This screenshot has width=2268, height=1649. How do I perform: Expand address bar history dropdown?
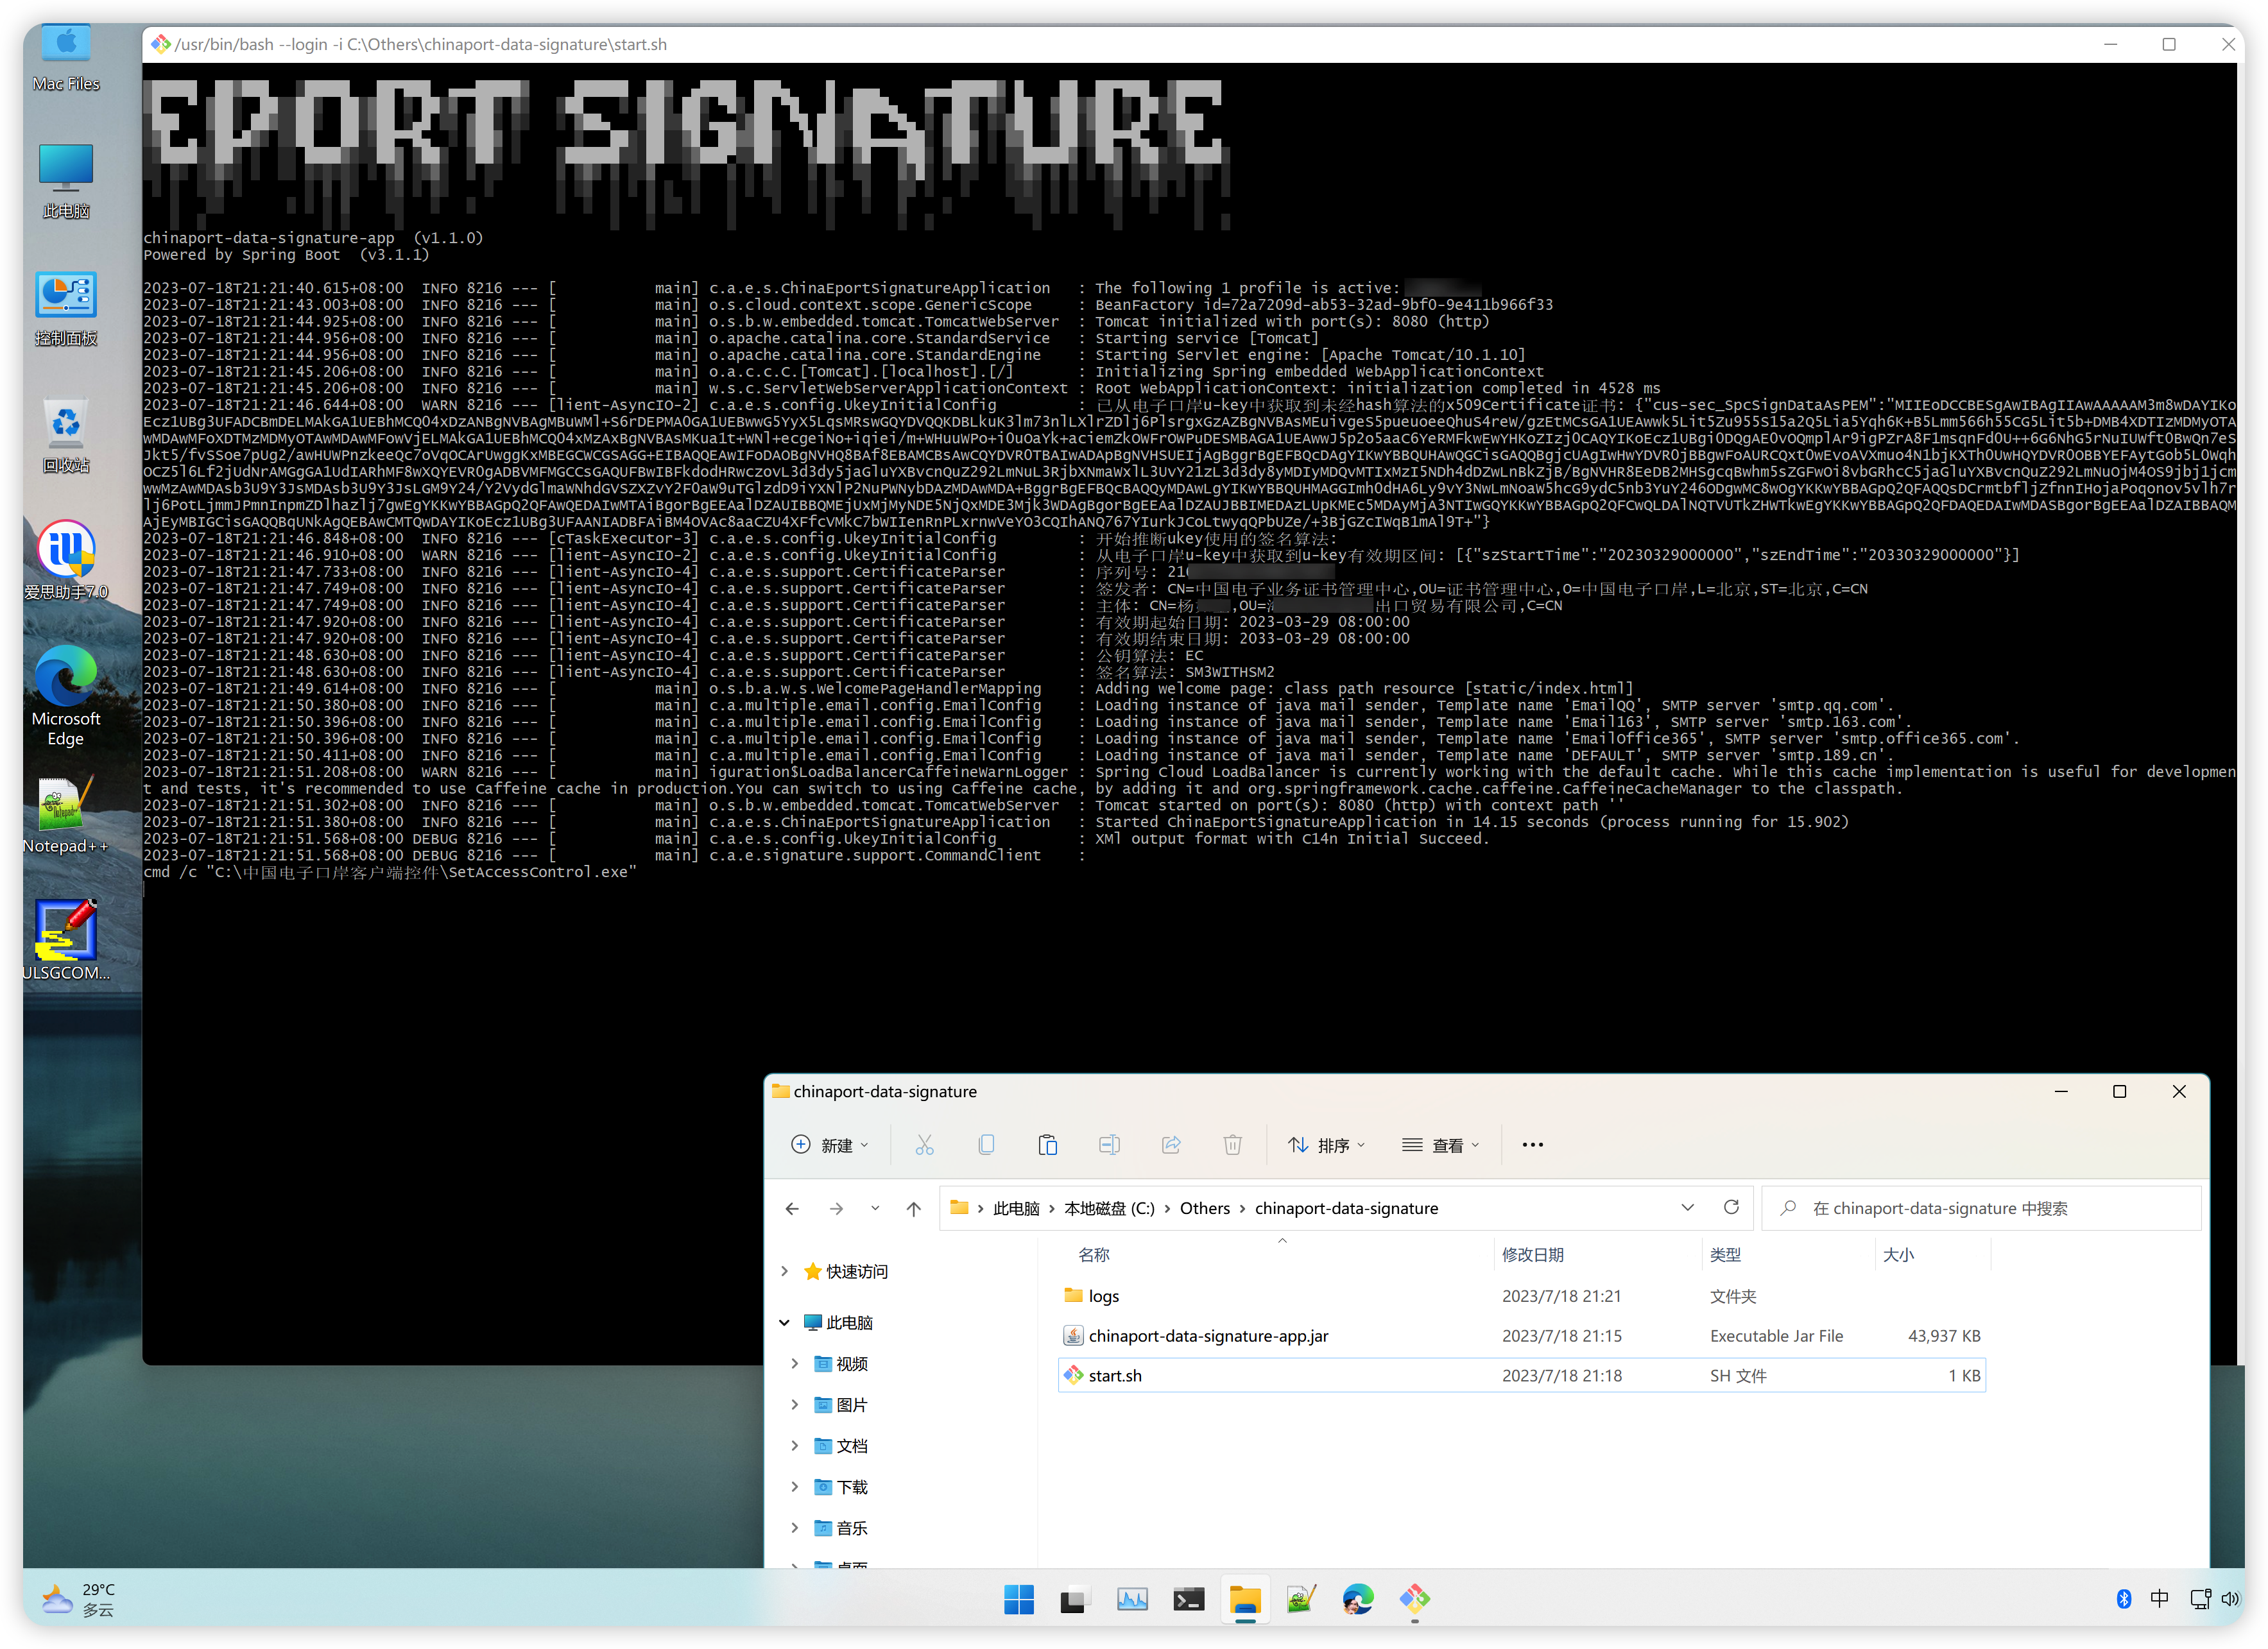tap(1687, 1207)
